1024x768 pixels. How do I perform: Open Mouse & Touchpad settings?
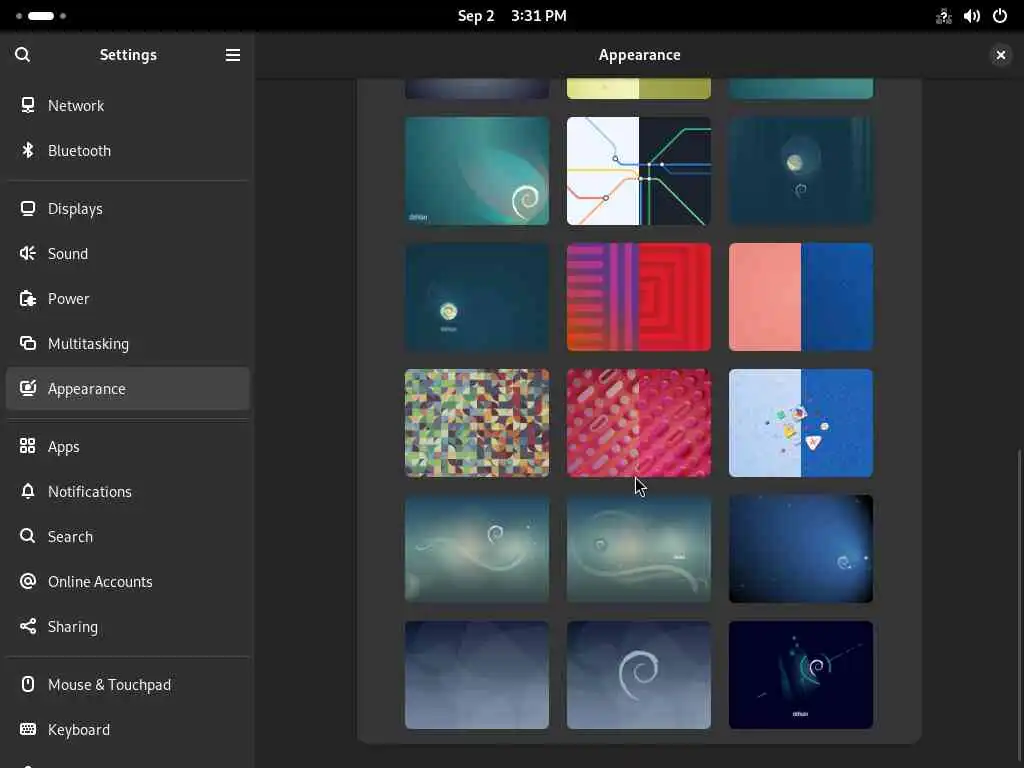(128, 684)
